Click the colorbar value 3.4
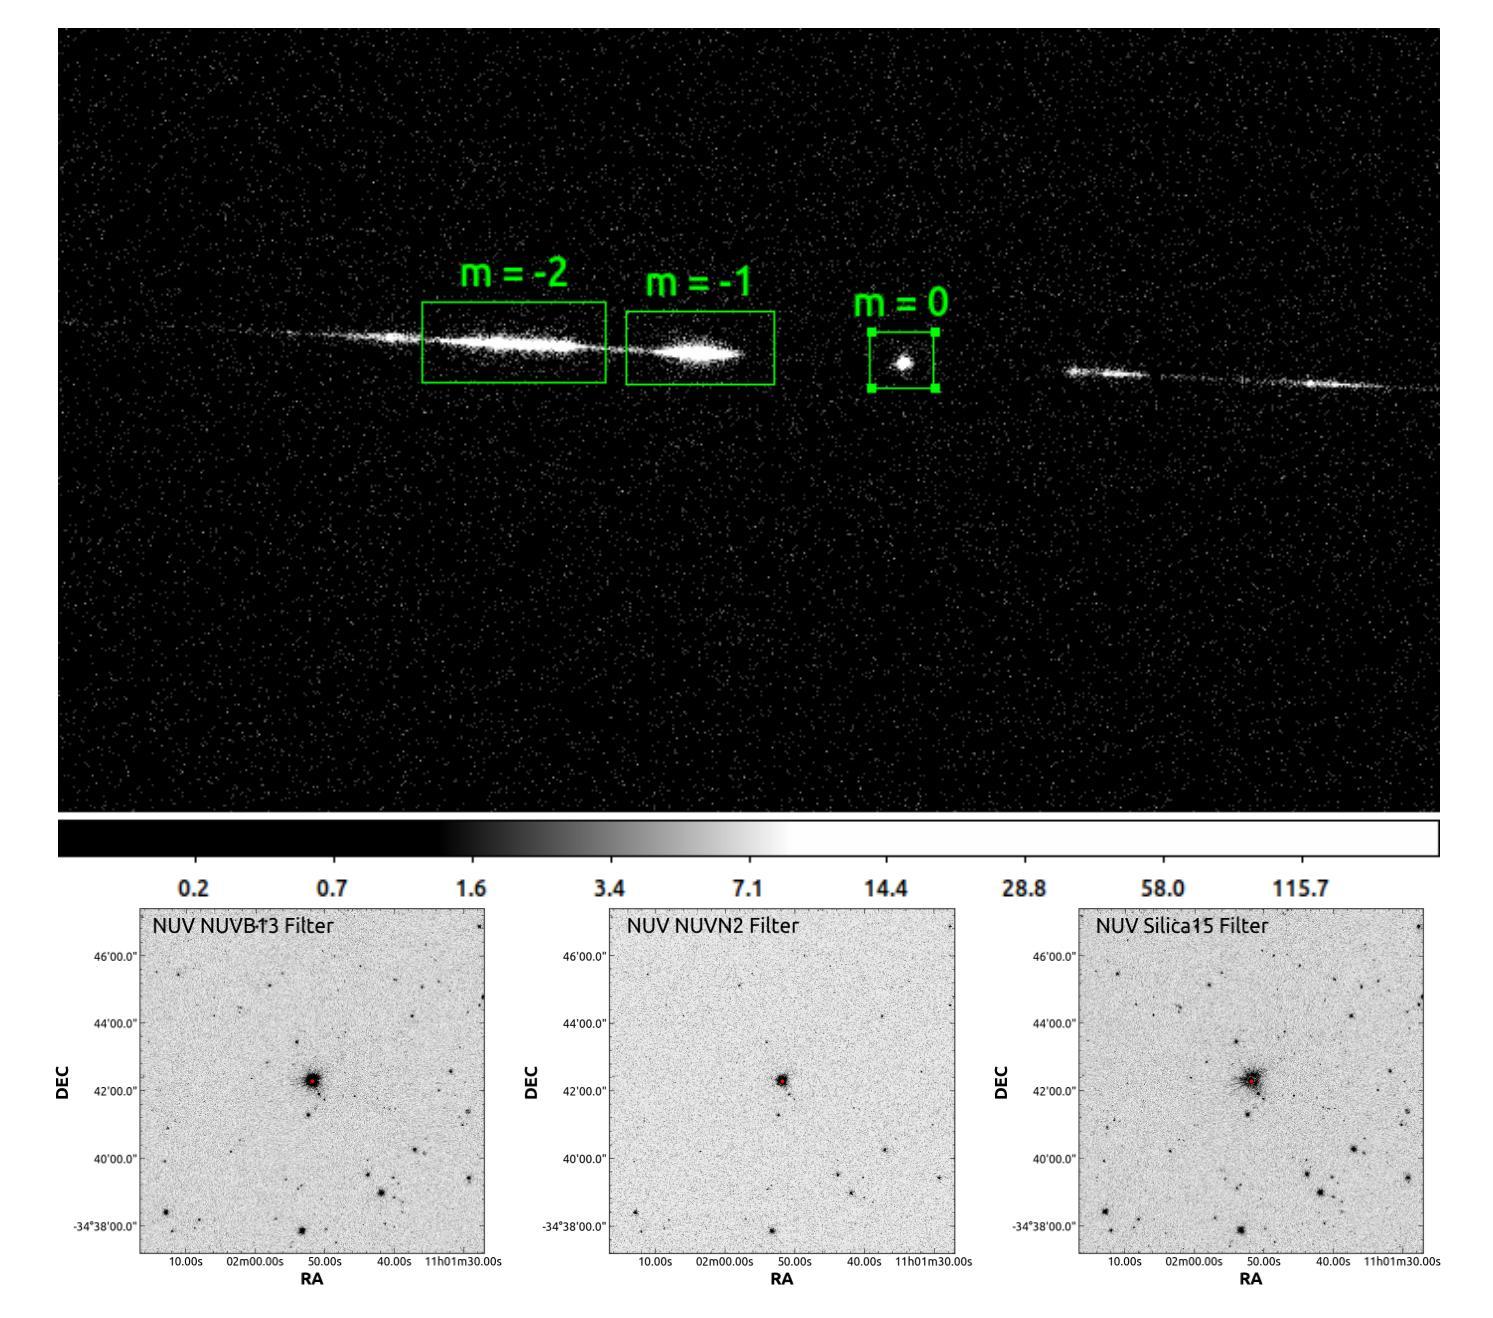This screenshot has height=1318, width=1493. point(610,888)
